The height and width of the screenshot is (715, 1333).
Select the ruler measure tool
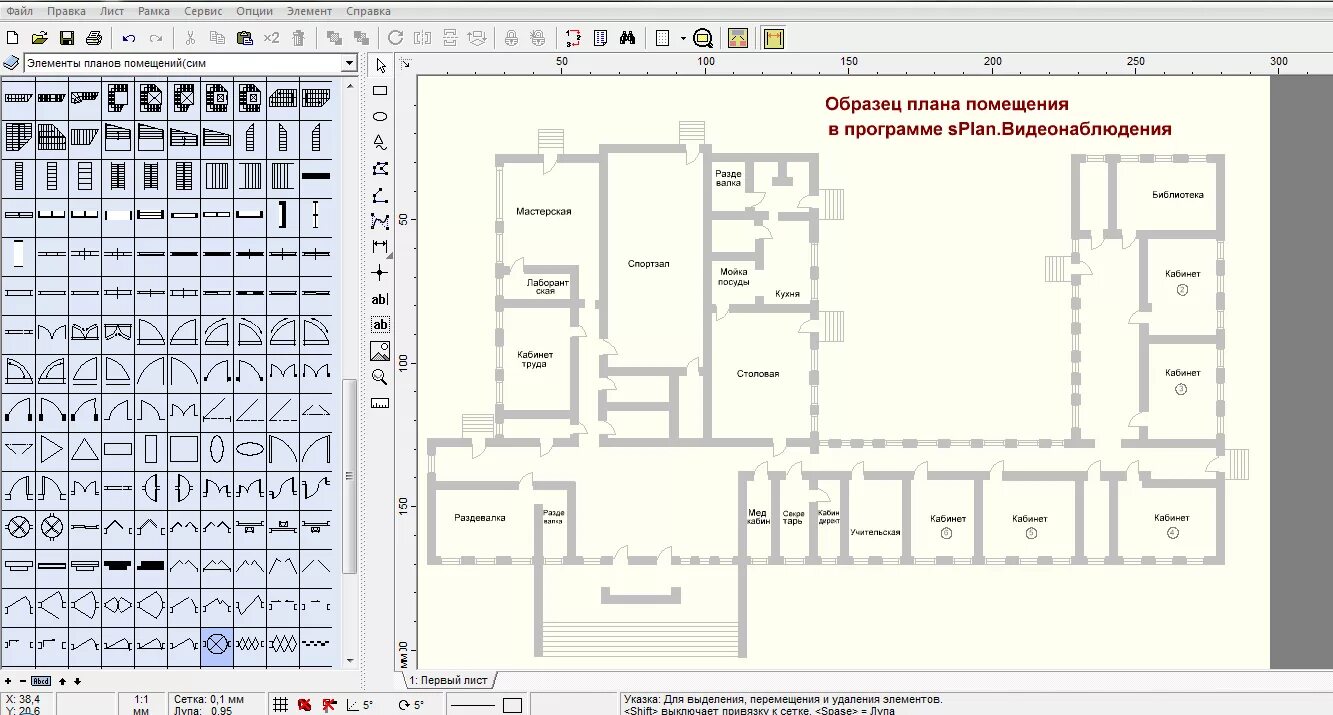380,403
